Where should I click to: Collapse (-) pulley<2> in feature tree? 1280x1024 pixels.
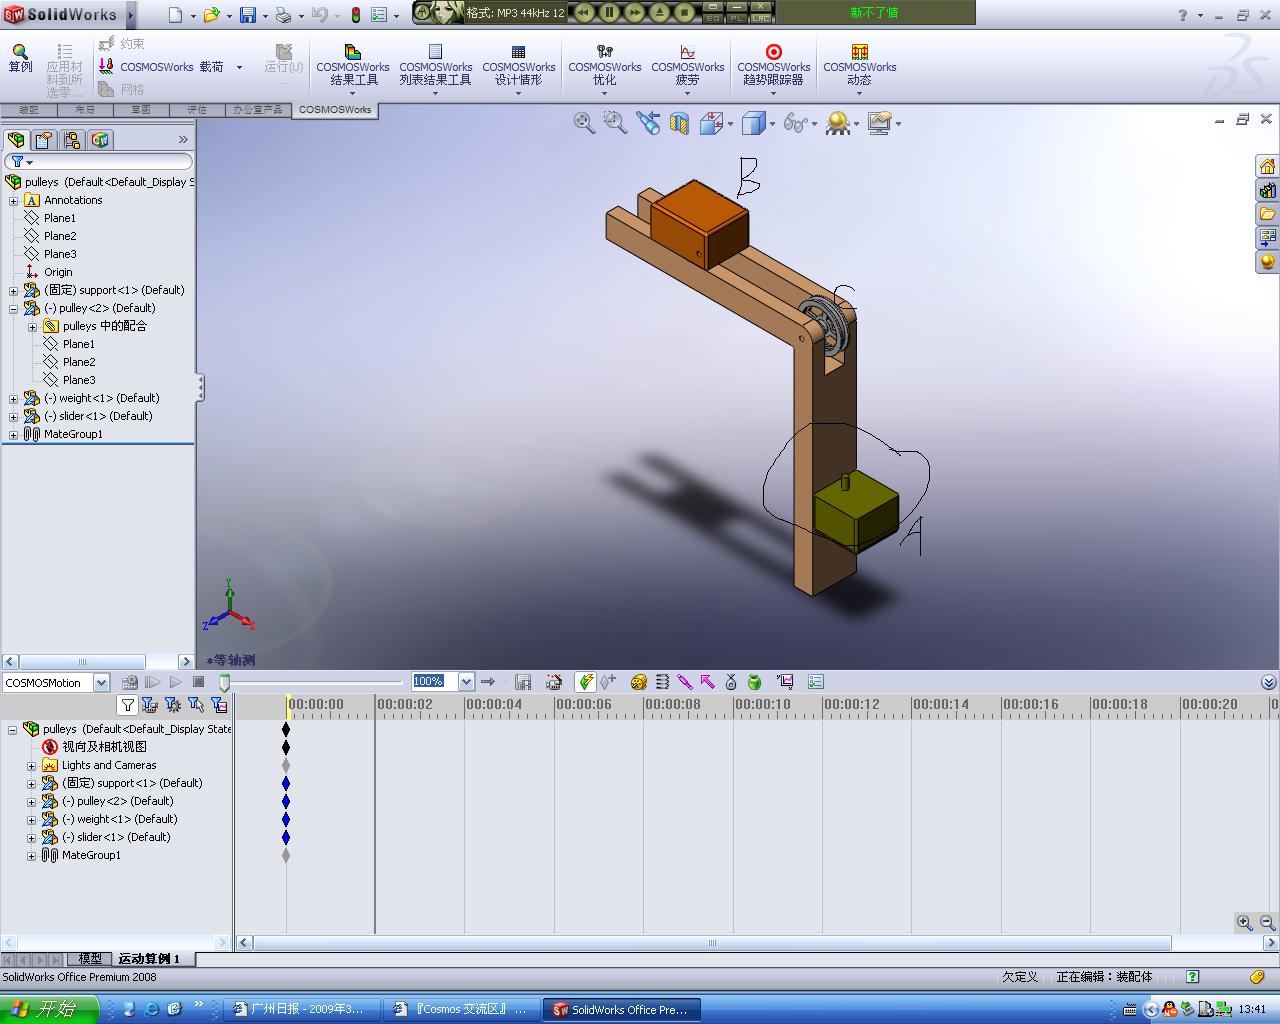14,308
